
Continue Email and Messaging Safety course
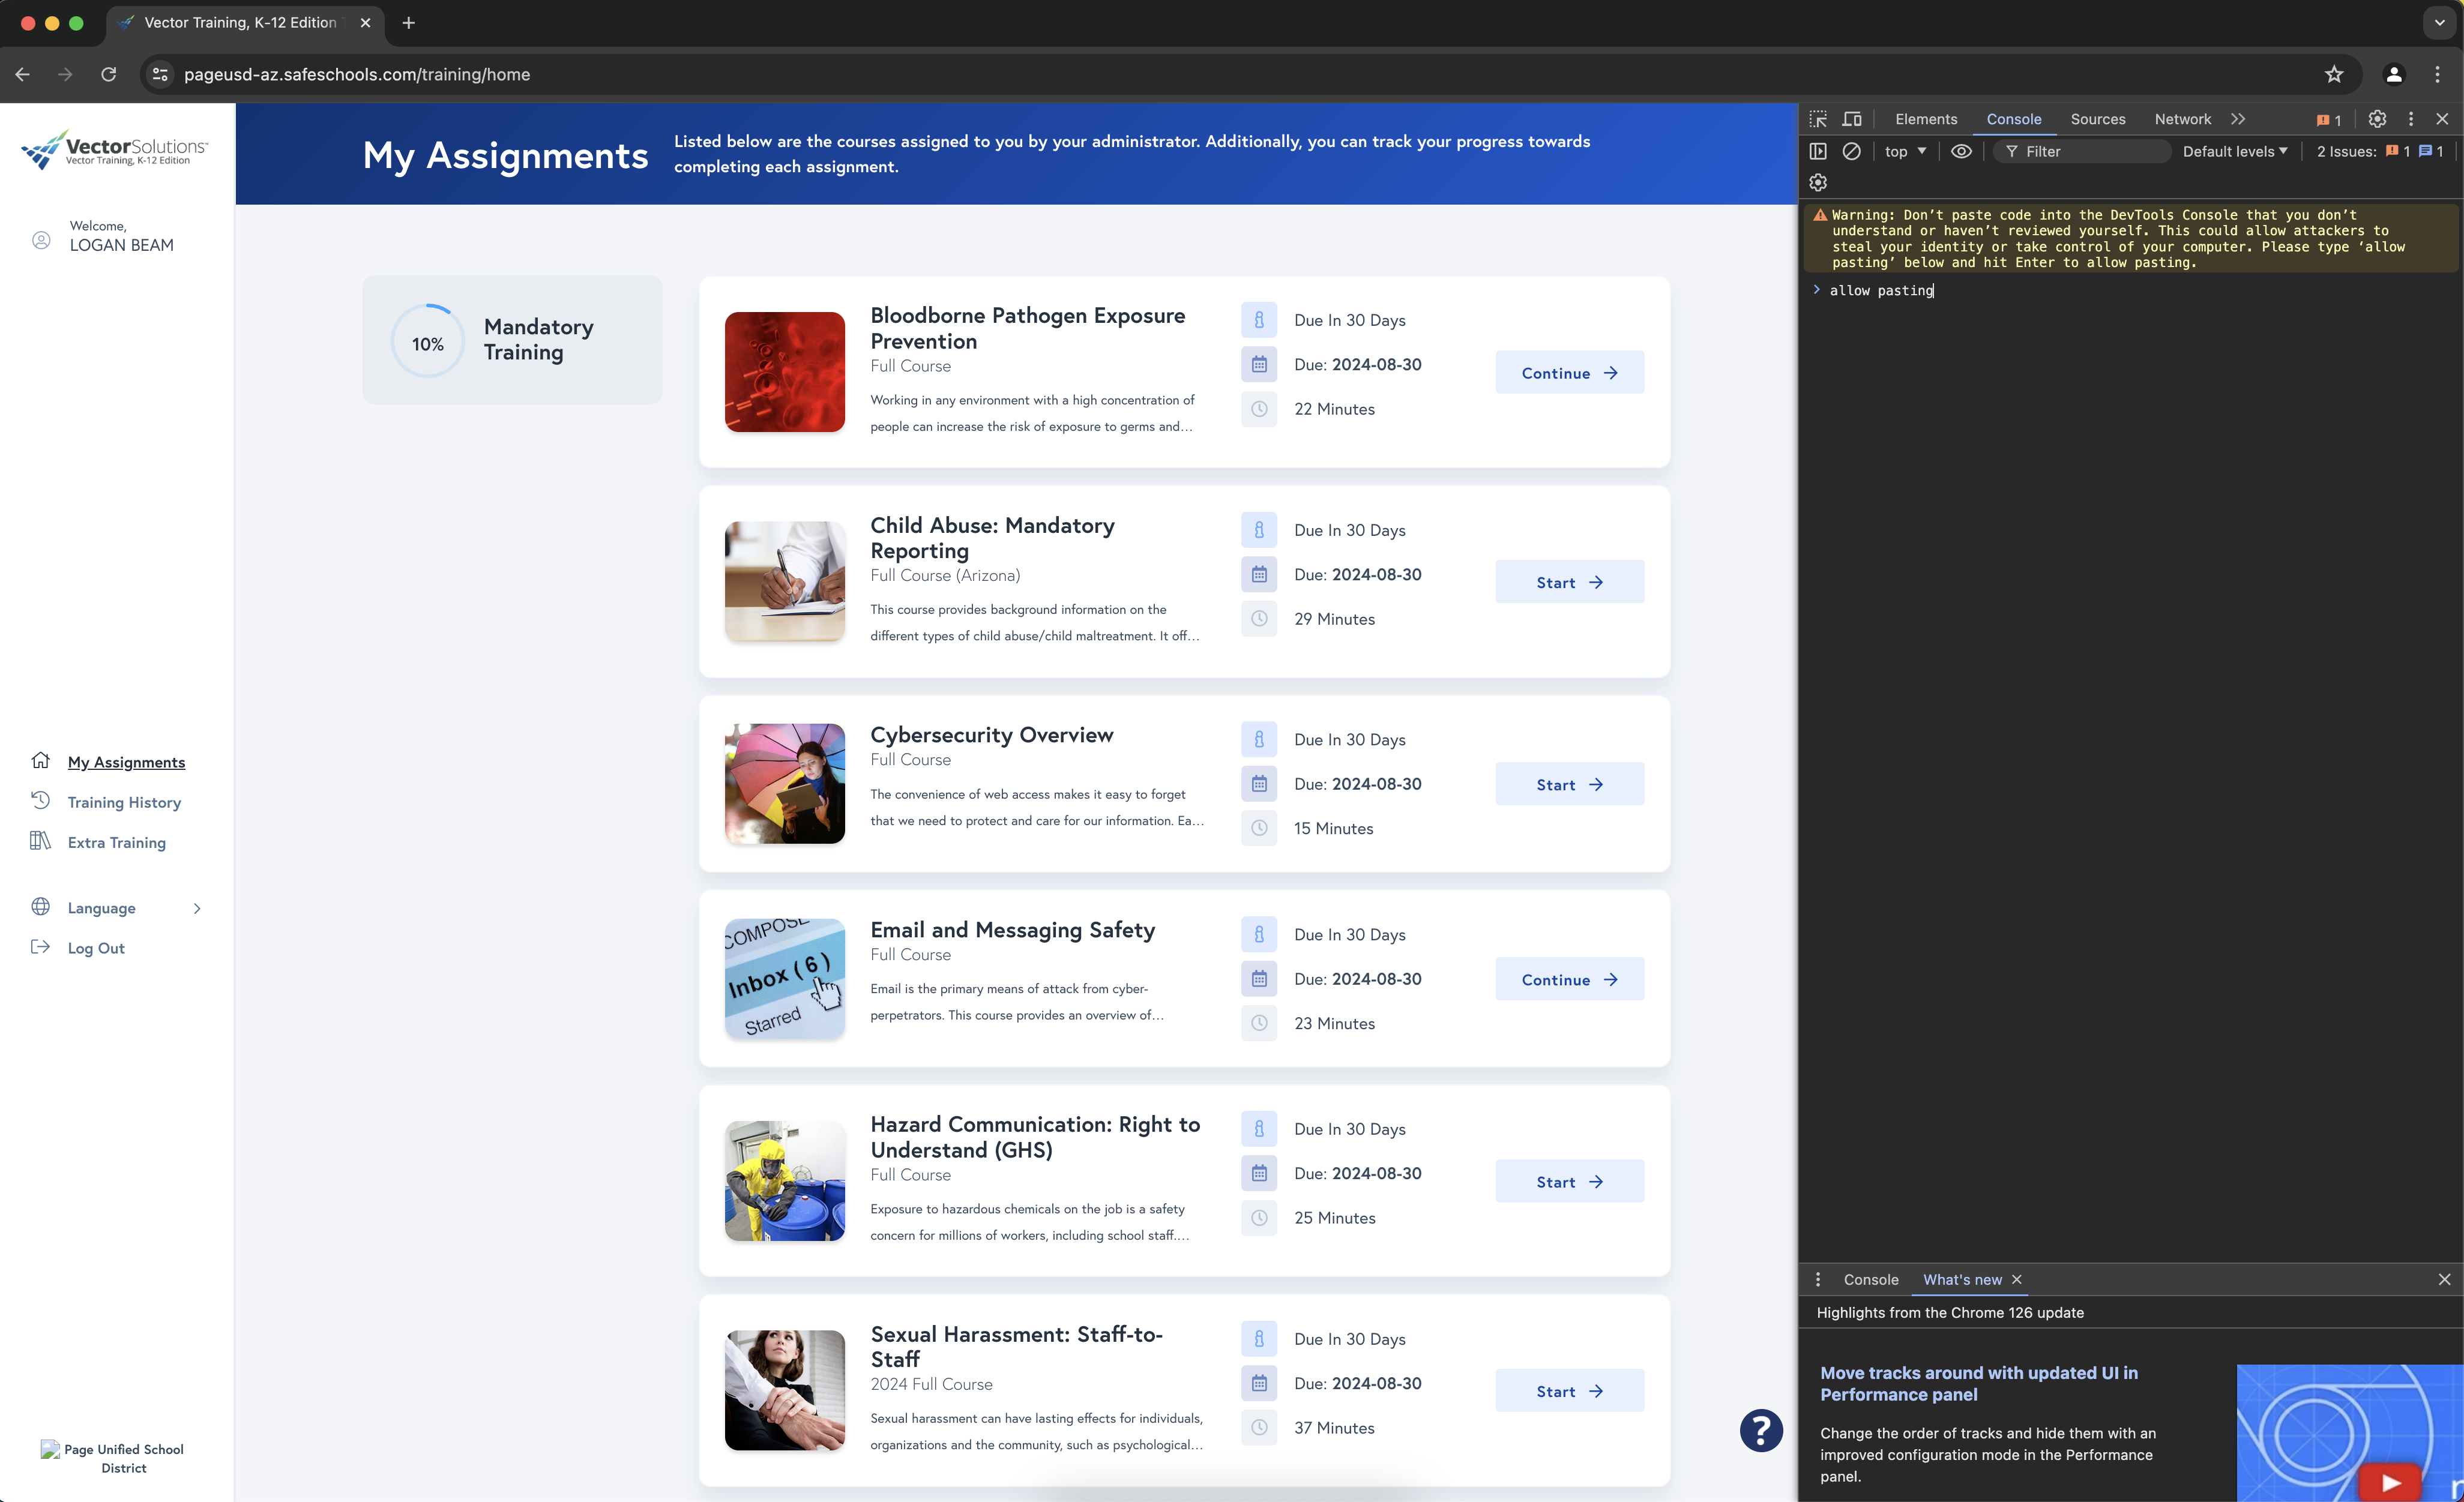(x=1569, y=979)
